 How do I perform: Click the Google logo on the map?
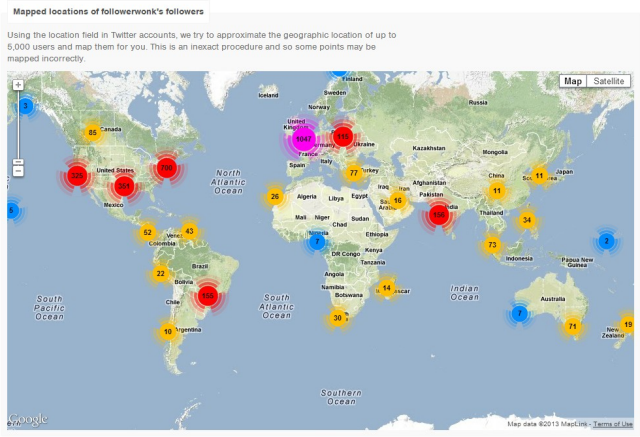click(28, 419)
